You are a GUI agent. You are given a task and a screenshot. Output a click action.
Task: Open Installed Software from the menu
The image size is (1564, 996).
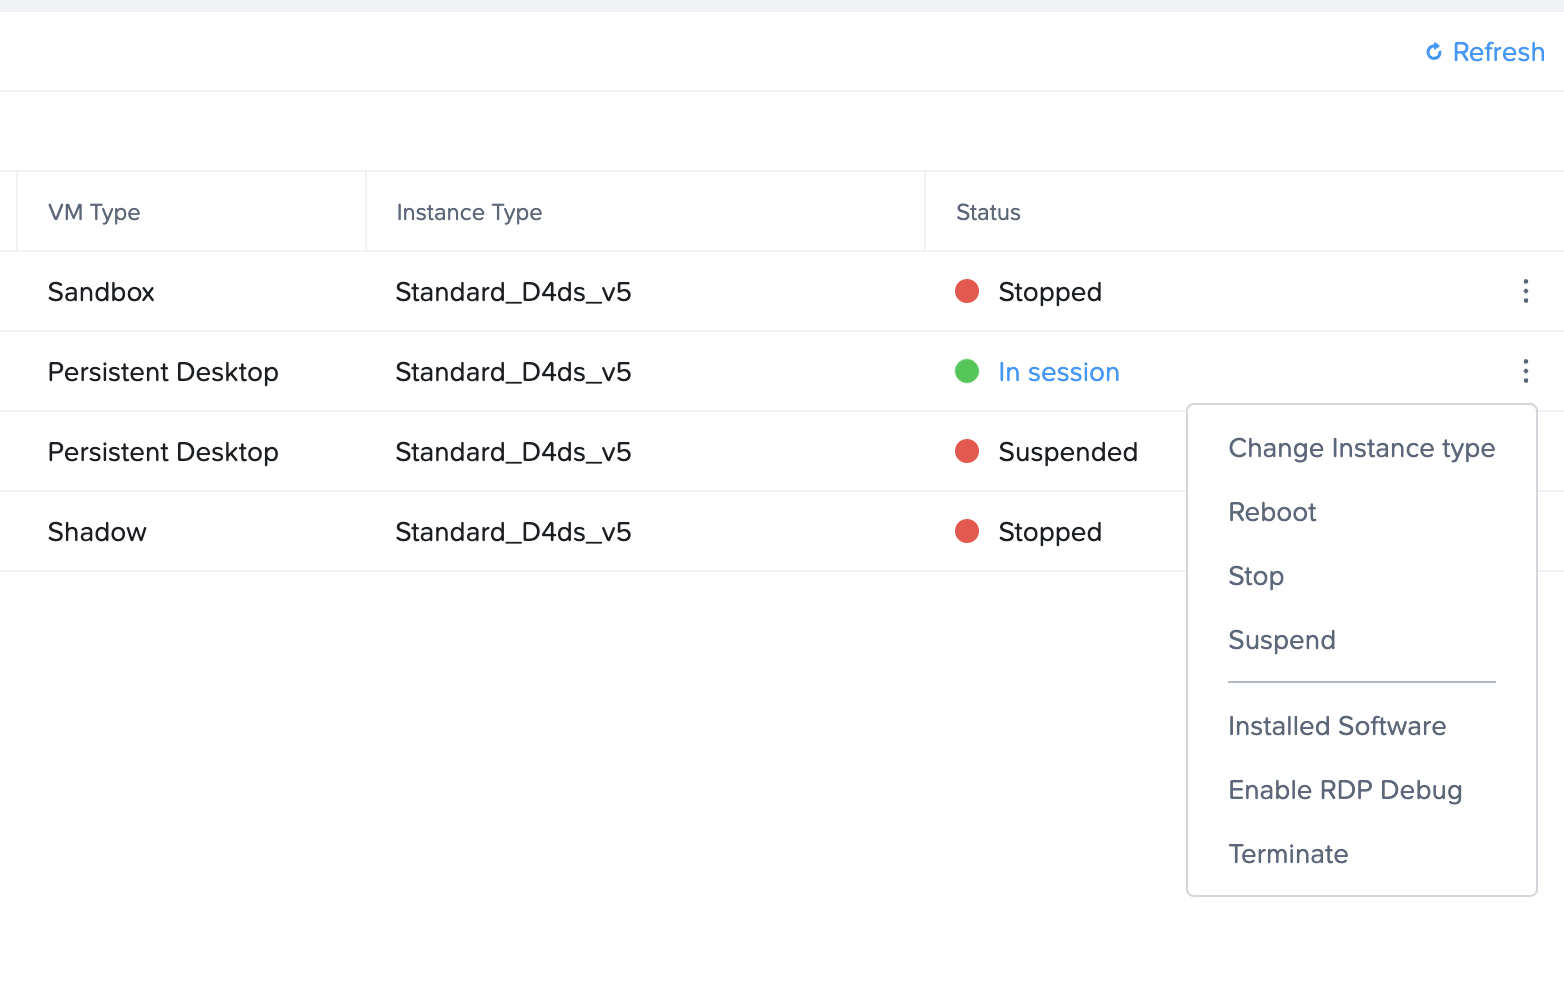(1337, 726)
